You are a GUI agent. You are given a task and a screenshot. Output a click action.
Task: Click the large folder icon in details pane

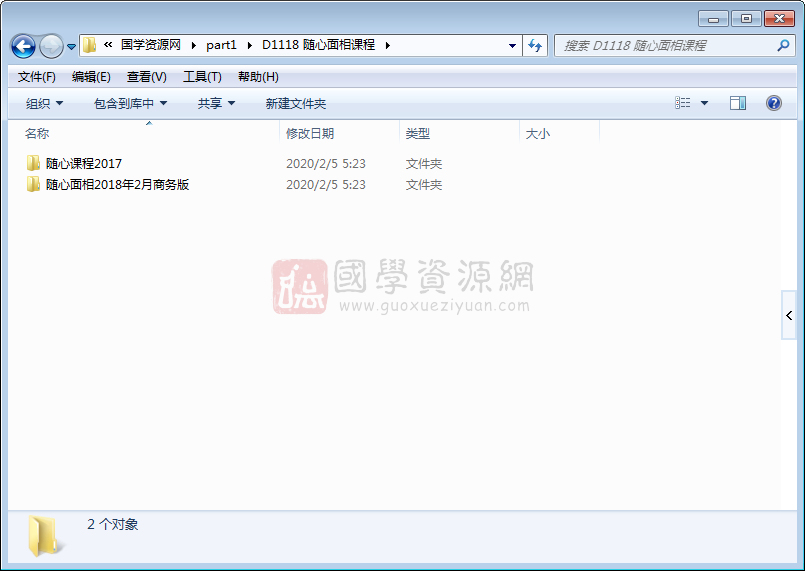tap(46, 536)
